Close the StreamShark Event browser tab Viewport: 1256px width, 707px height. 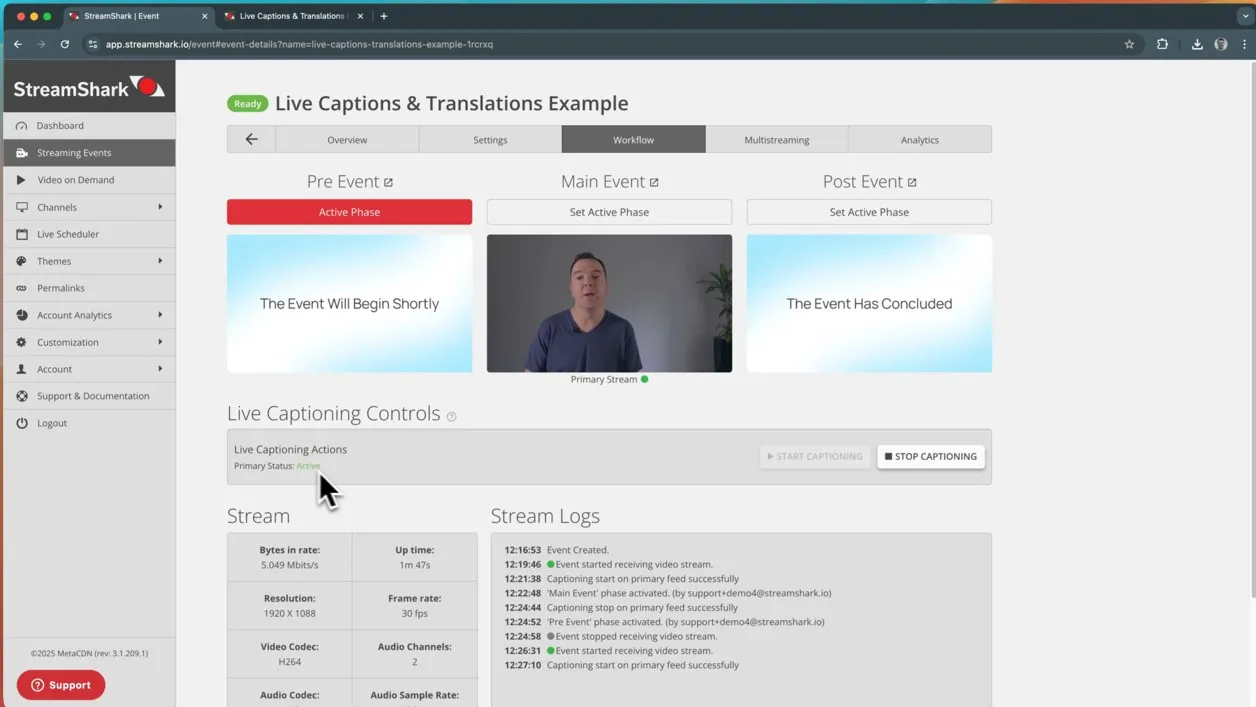click(205, 16)
